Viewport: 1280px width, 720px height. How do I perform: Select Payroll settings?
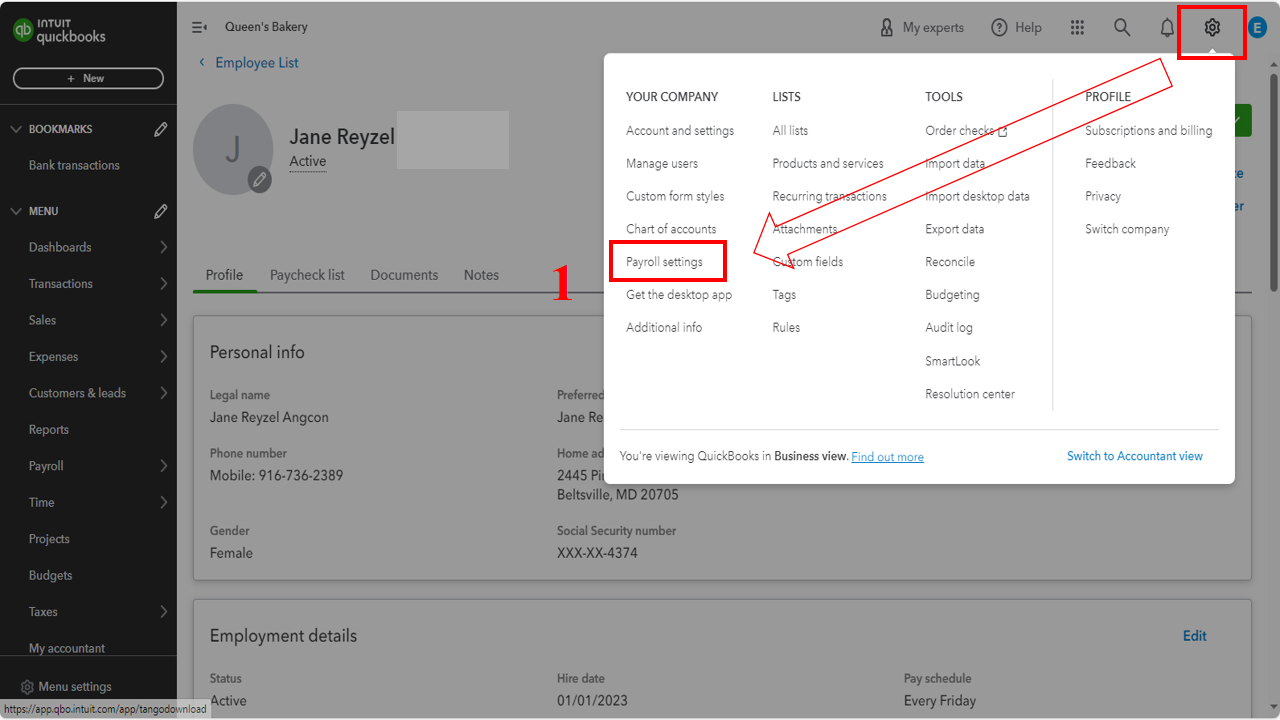pyautogui.click(x=664, y=262)
